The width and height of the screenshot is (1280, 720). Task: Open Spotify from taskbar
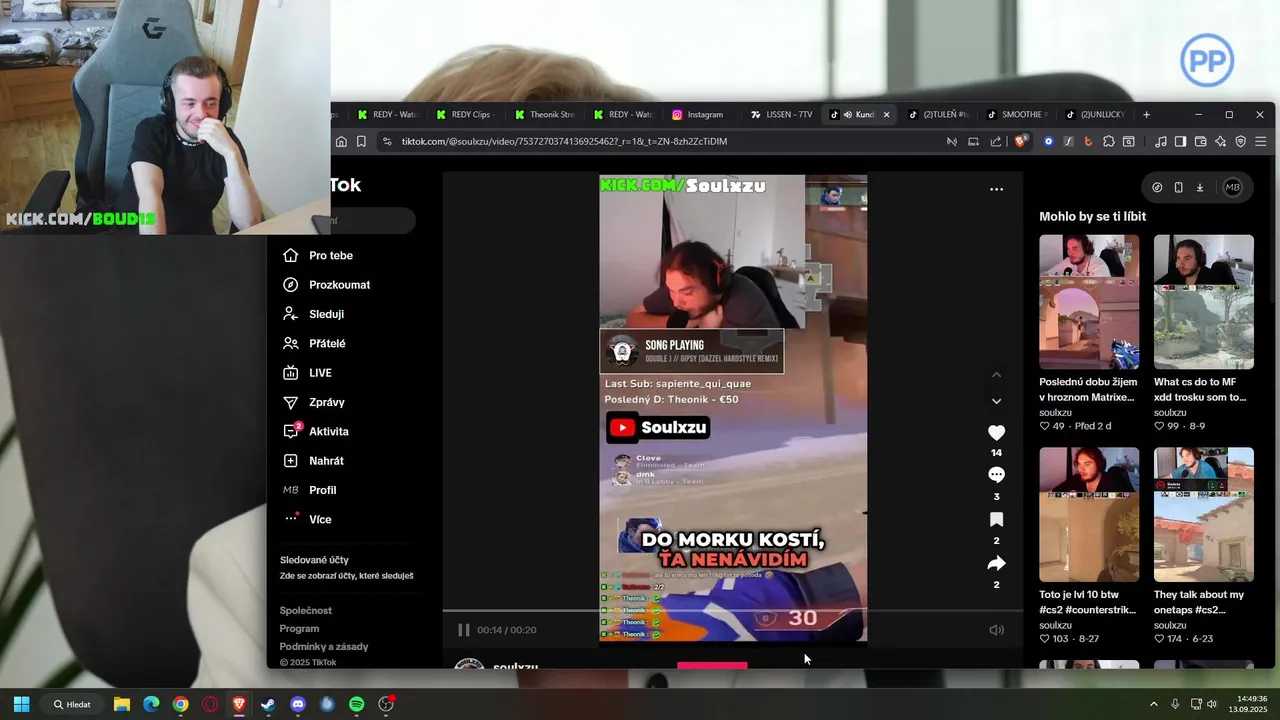pos(357,704)
